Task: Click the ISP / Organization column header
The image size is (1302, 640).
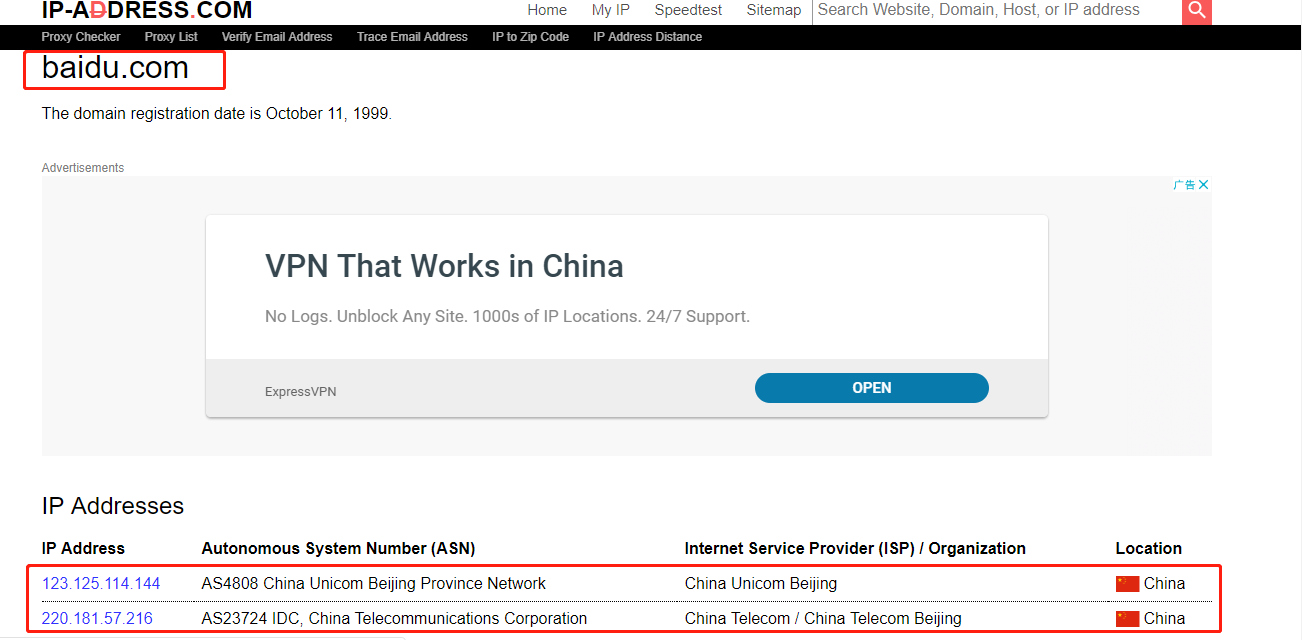Action: click(855, 549)
